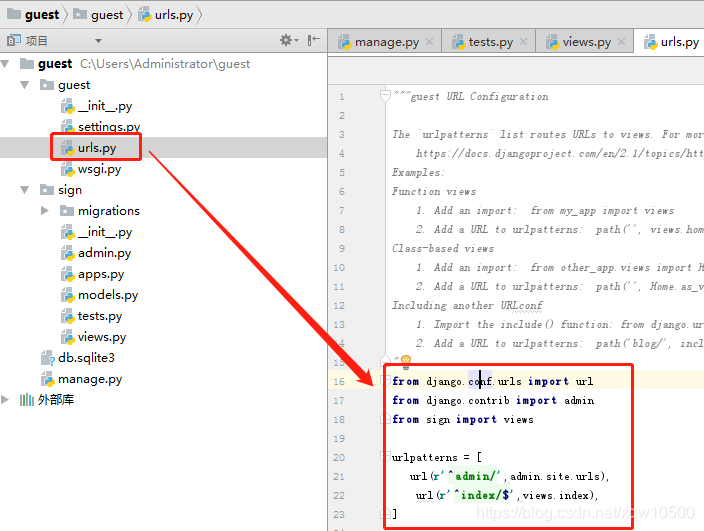Expand the 外部库 external libraries node
The height and width of the screenshot is (531, 704).
(x=5, y=399)
